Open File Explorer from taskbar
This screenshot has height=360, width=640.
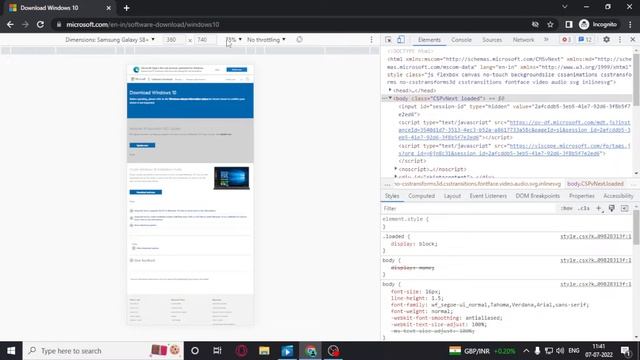[264, 351]
